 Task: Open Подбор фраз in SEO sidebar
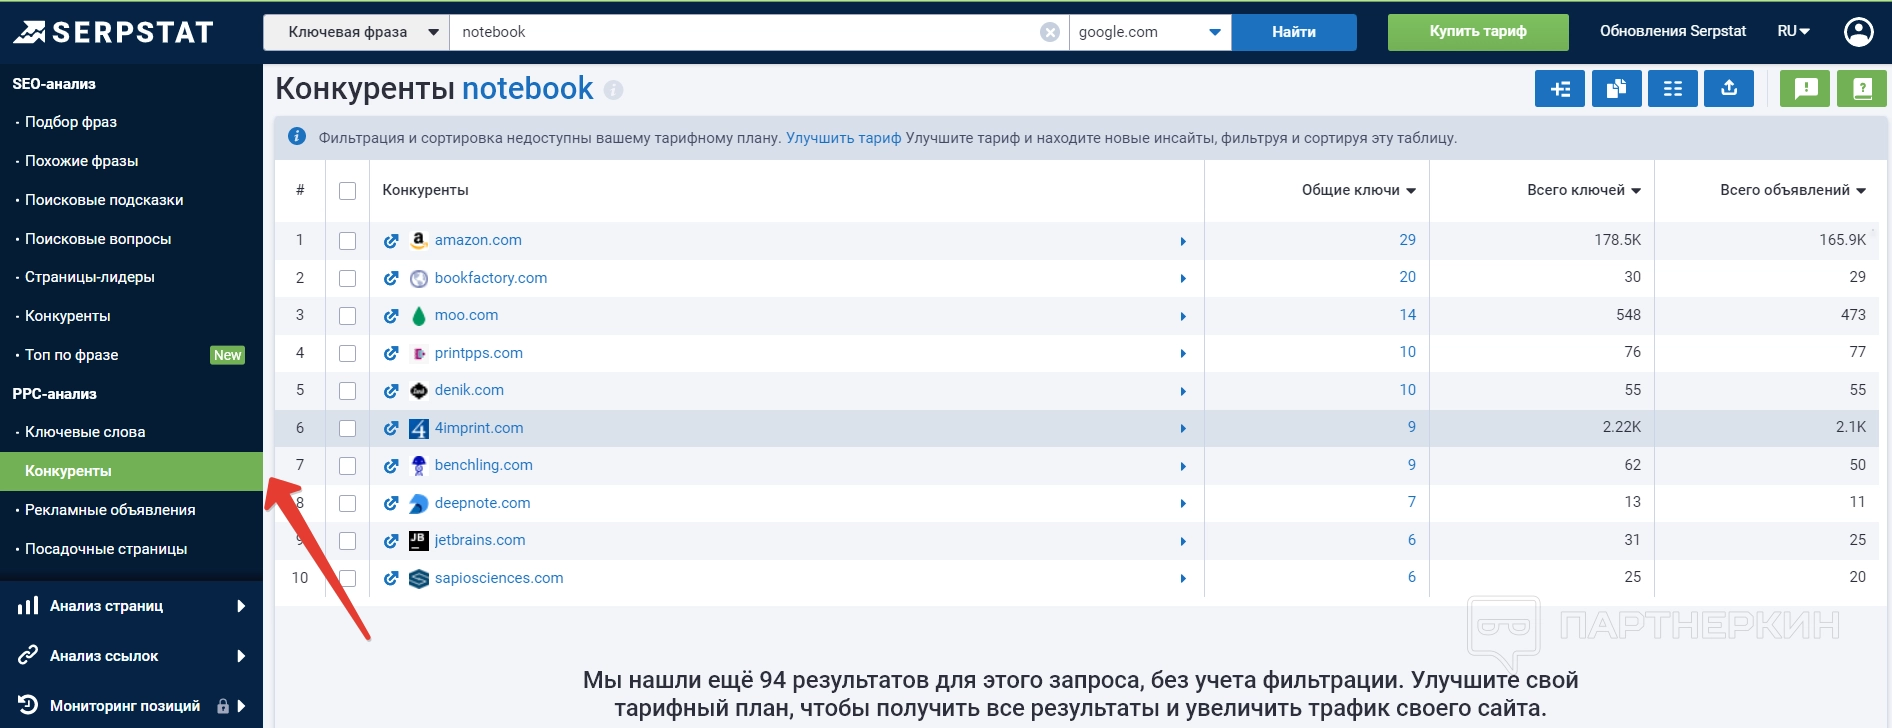[x=71, y=122]
